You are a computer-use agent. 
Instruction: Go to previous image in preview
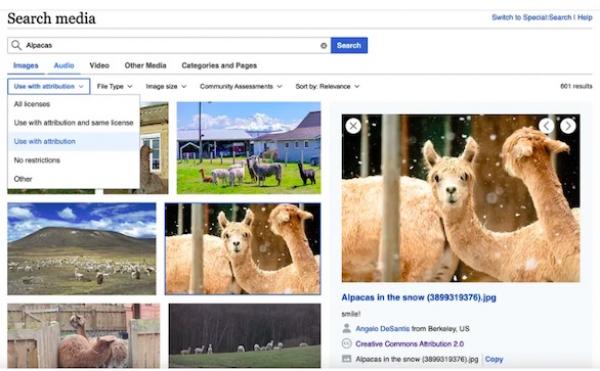(546, 125)
